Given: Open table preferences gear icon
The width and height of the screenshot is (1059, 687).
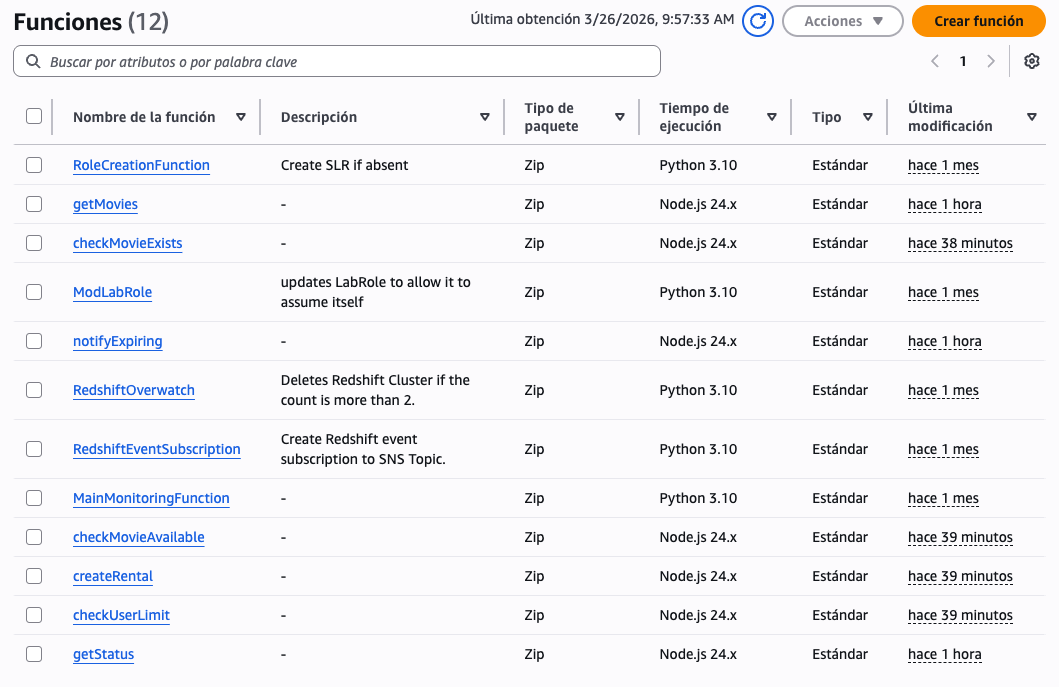Looking at the screenshot, I should pyautogui.click(x=1032, y=61).
